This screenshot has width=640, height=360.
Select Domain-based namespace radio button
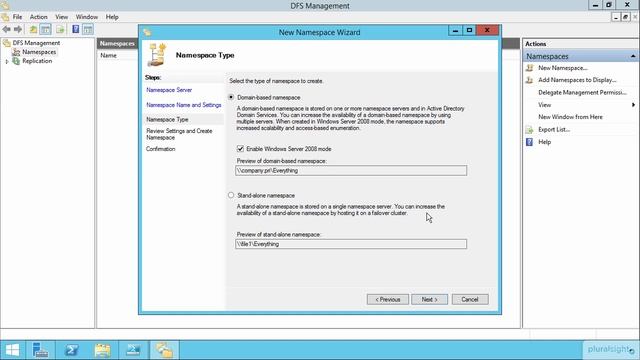tap(231, 97)
